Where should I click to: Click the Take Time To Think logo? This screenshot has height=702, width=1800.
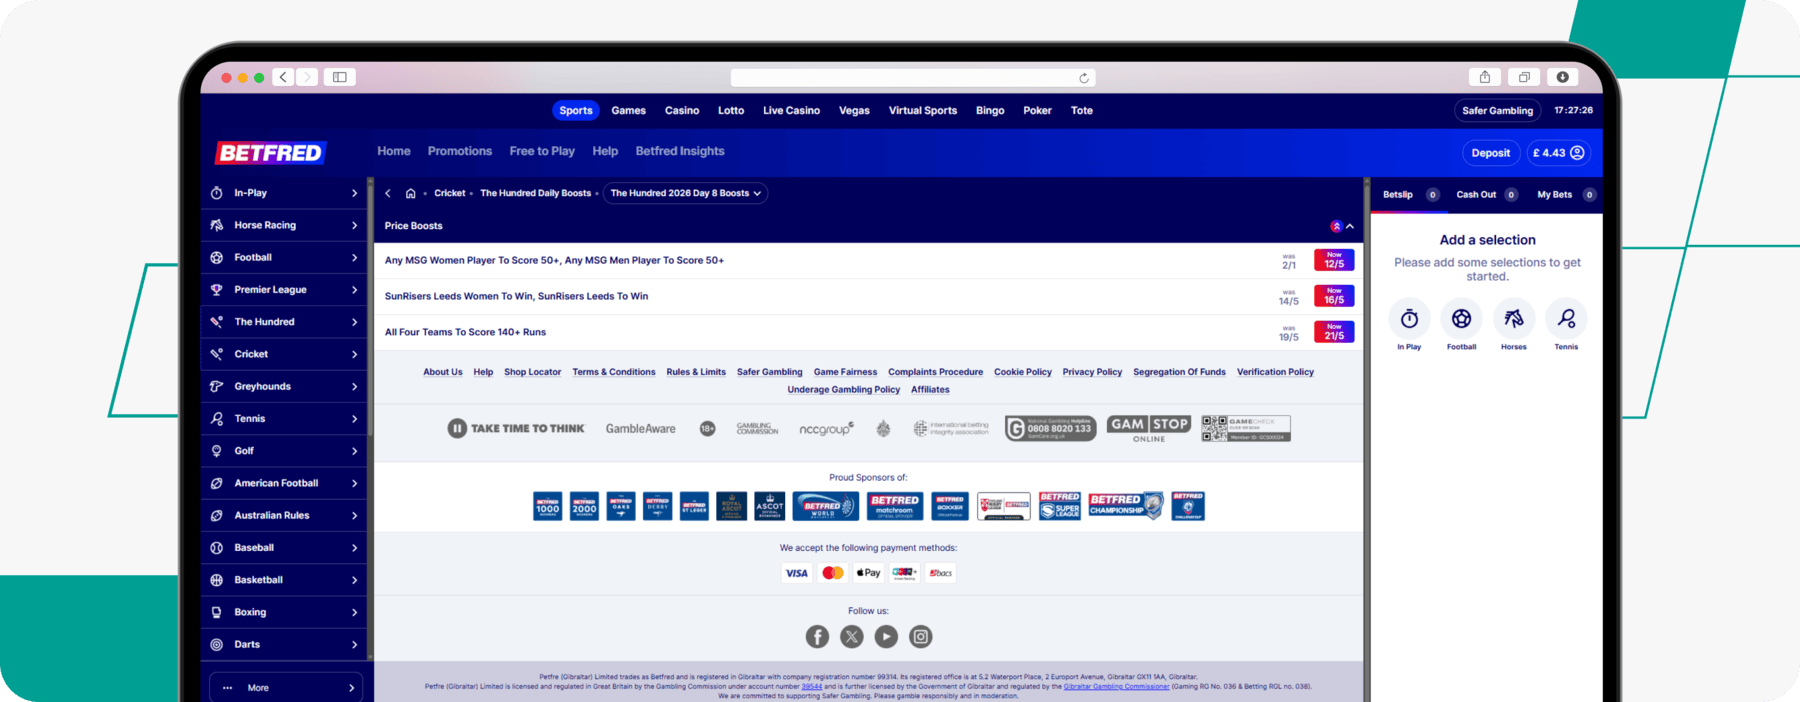(x=516, y=429)
